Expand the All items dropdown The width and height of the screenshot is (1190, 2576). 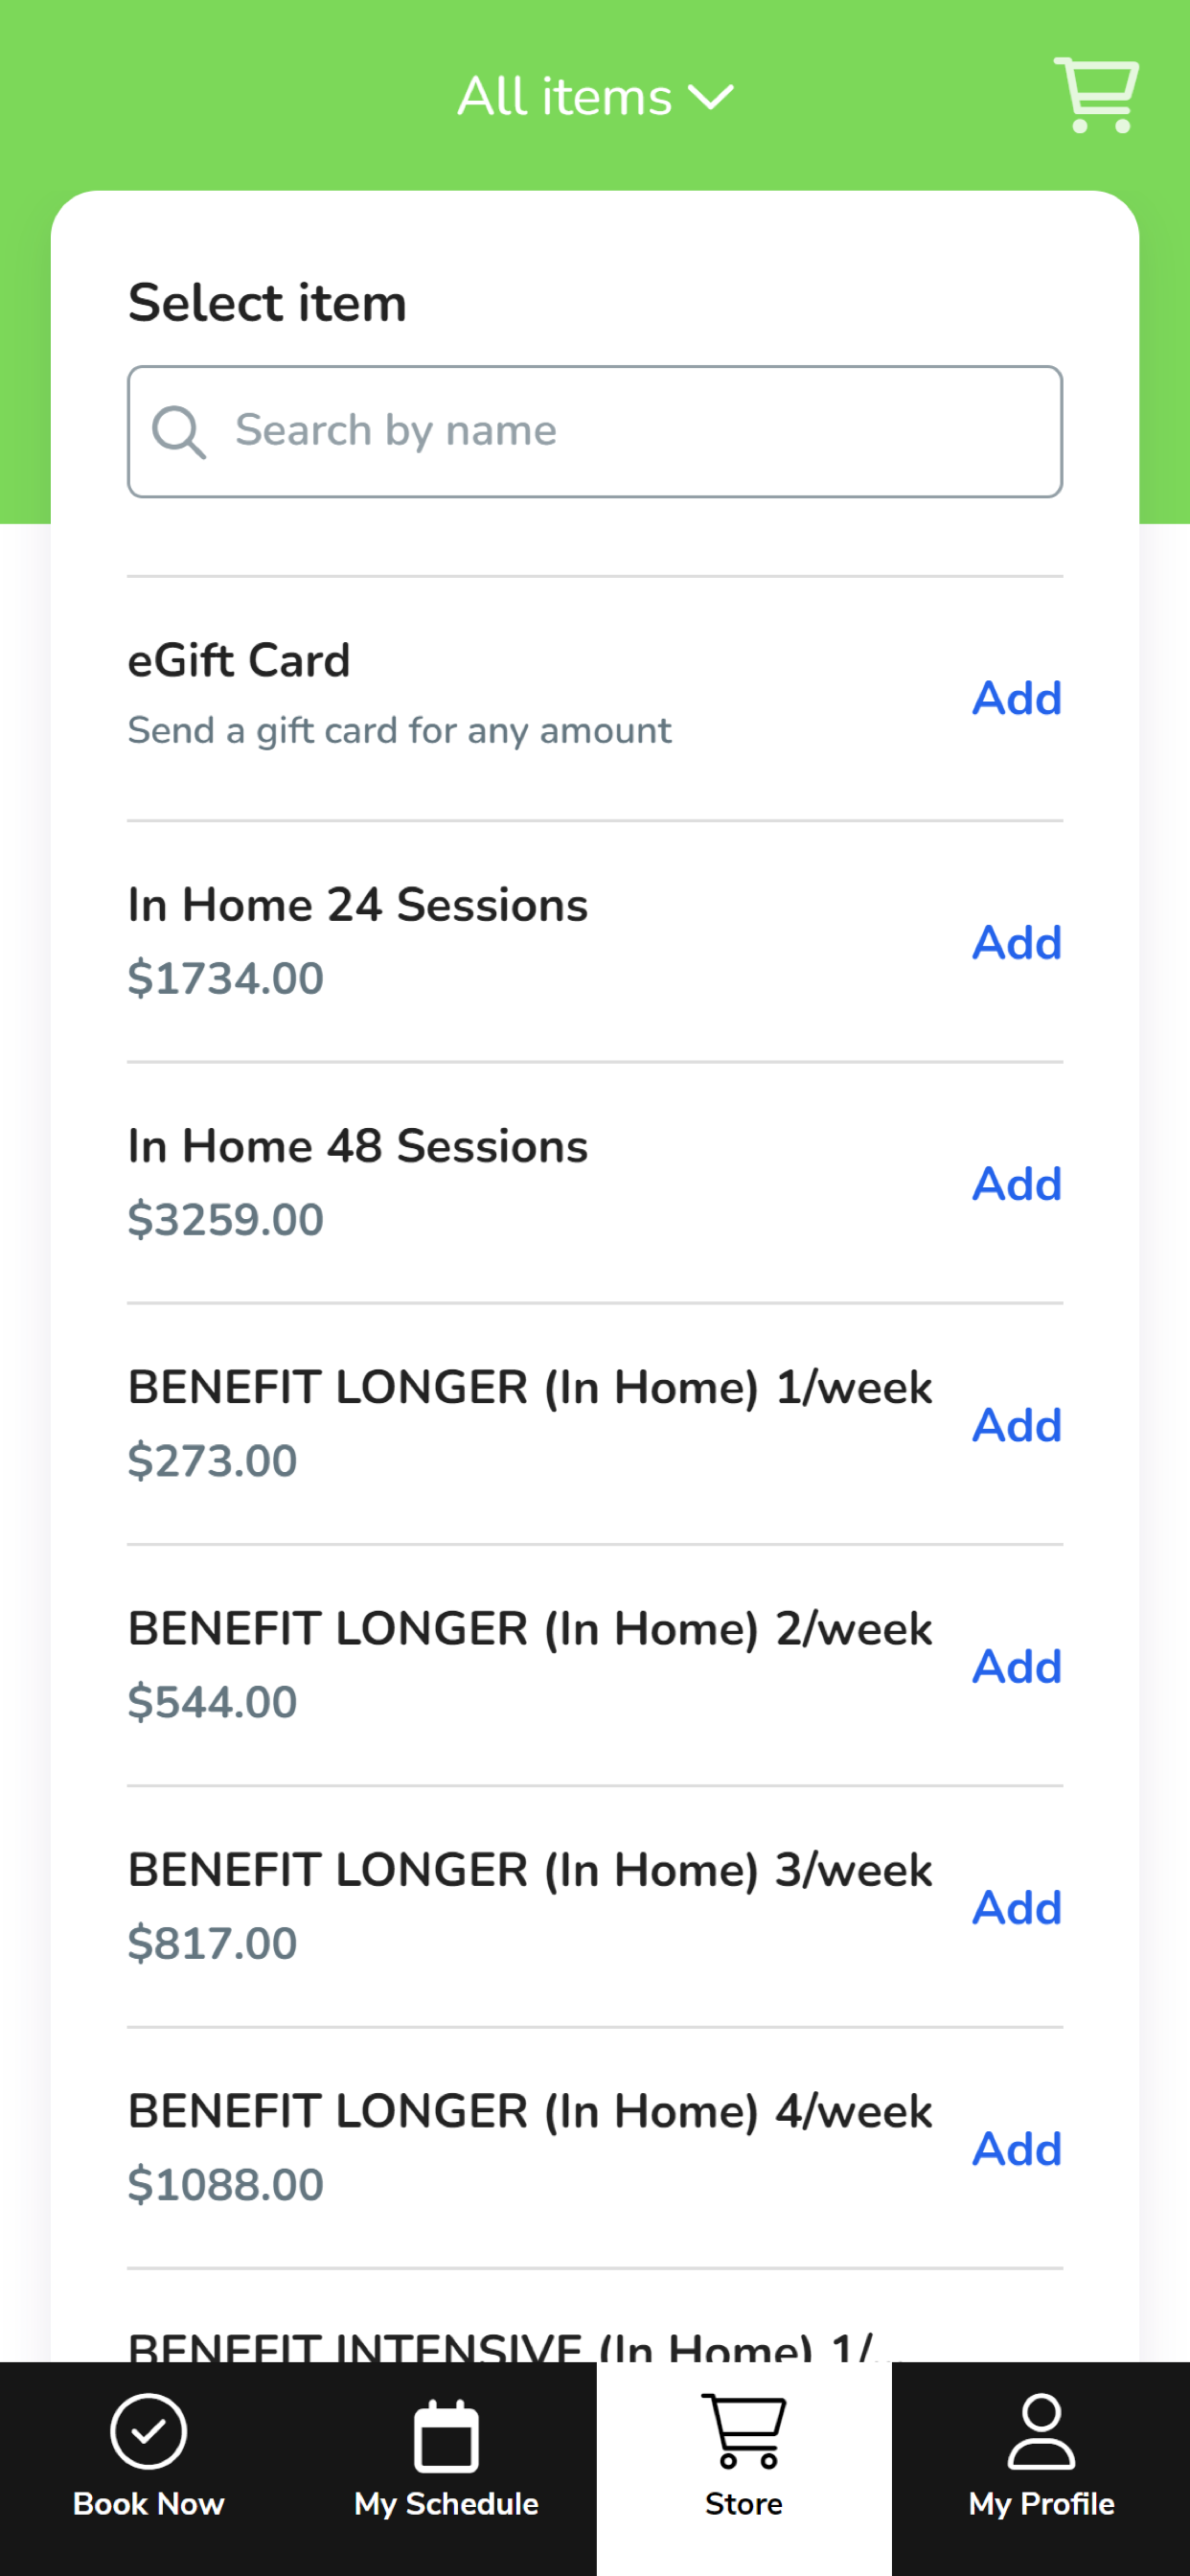595,97
